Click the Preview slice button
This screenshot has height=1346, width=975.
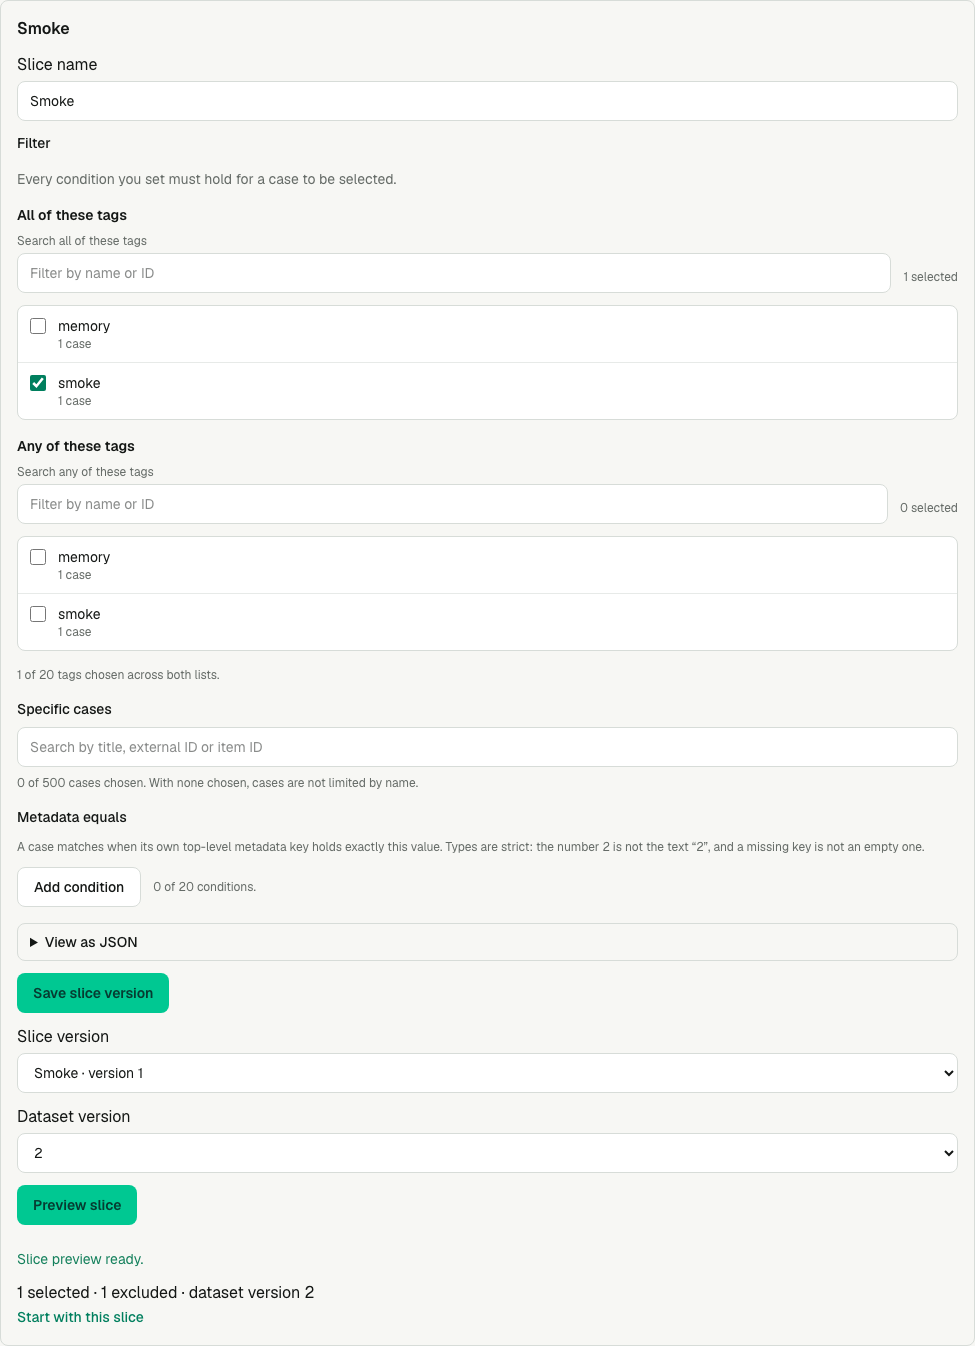click(77, 1205)
